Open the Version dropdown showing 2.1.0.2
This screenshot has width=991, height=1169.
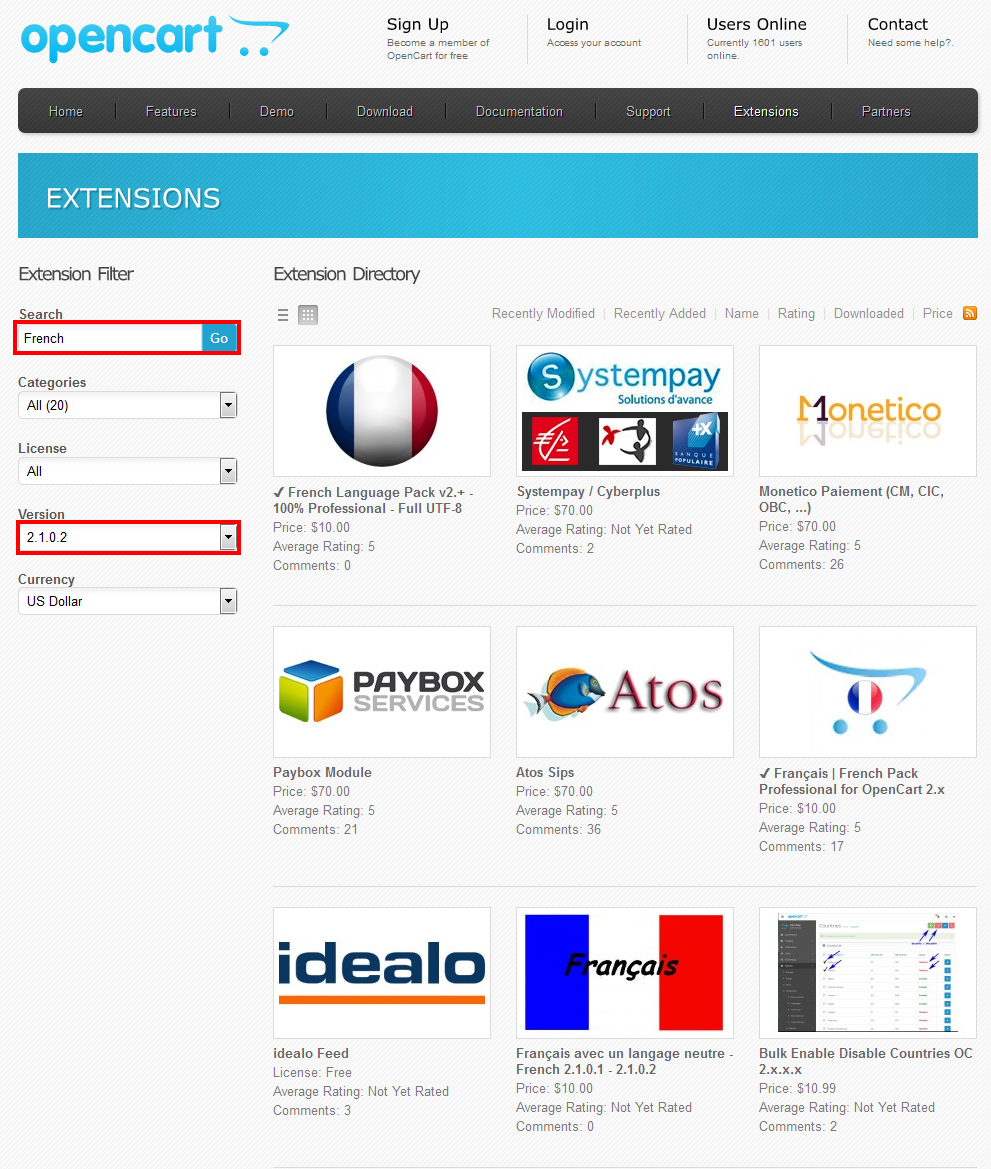[x=128, y=537]
